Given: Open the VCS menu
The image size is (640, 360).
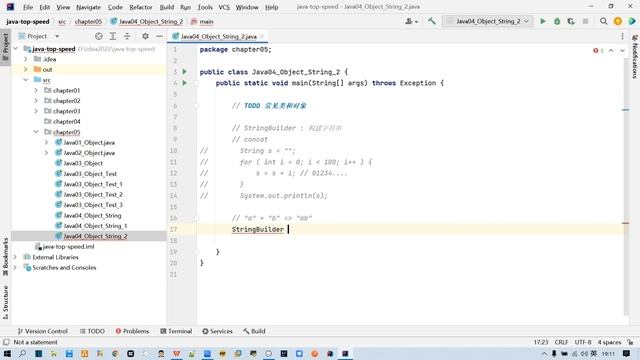Looking at the screenshot, I should point(224,7).
